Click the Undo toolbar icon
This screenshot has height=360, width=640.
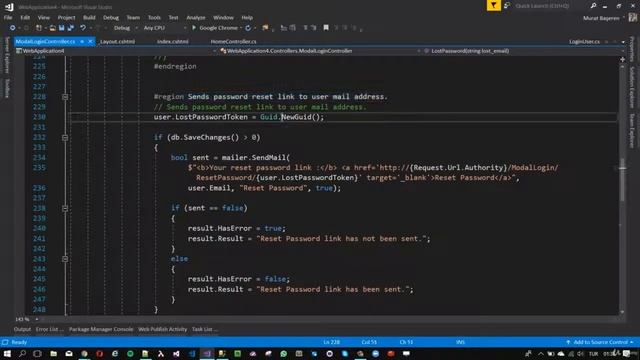tap(83, 28)
